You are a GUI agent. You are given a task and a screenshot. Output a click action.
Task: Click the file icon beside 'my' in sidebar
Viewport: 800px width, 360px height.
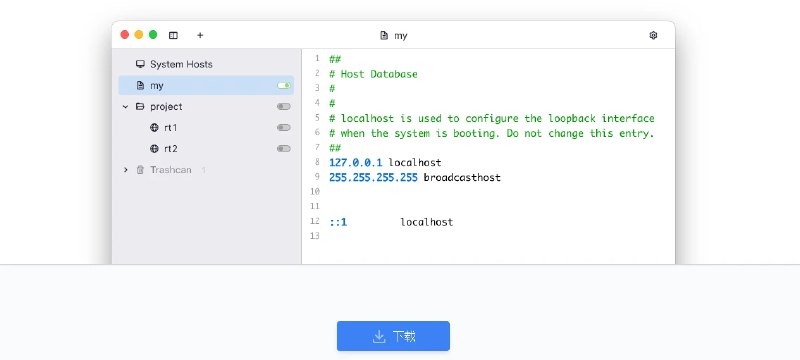(140, 86)
